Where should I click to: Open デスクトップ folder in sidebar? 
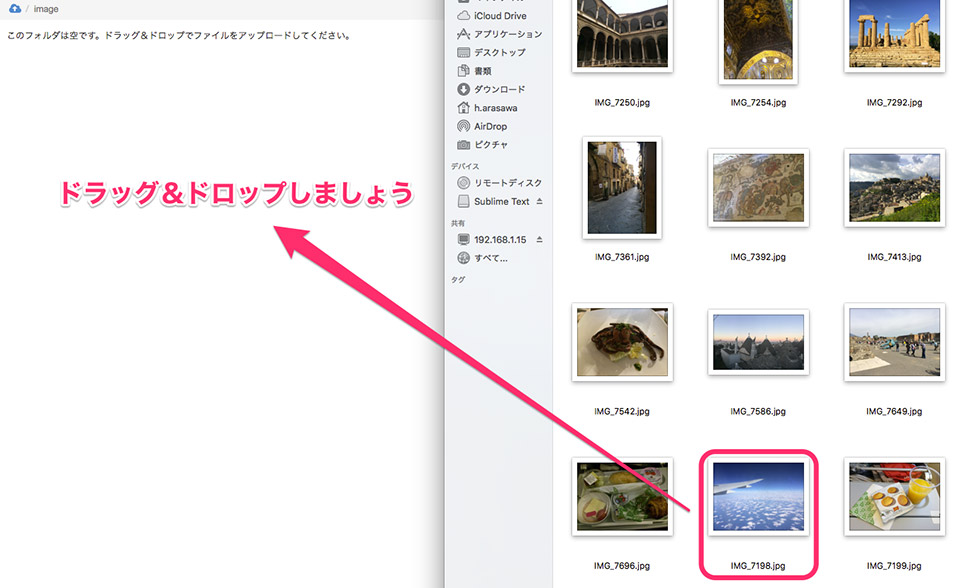click(492, 53)
